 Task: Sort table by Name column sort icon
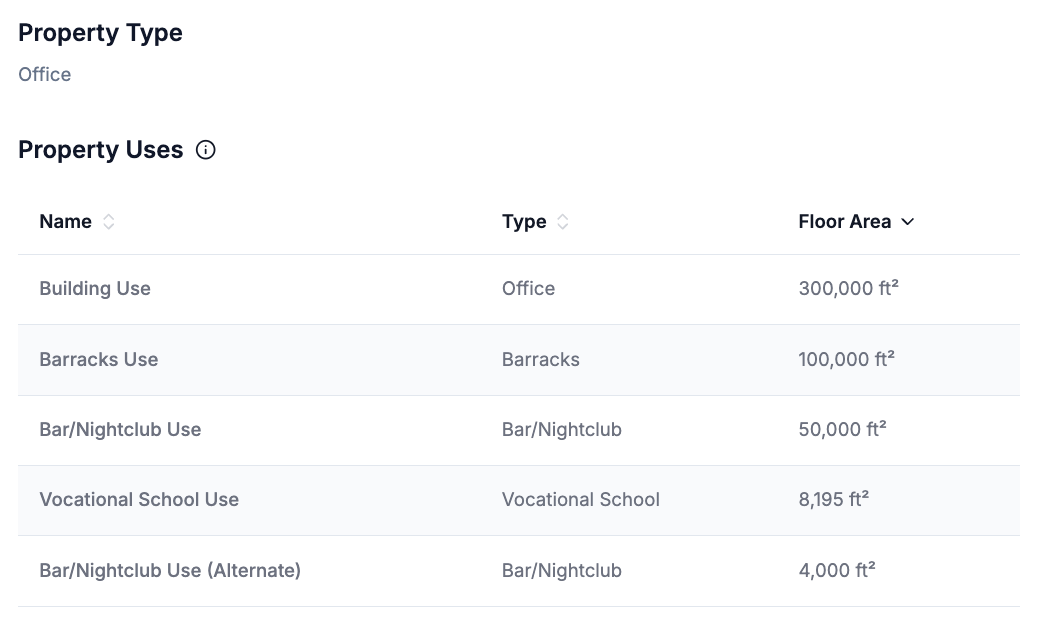coord(109,222)
